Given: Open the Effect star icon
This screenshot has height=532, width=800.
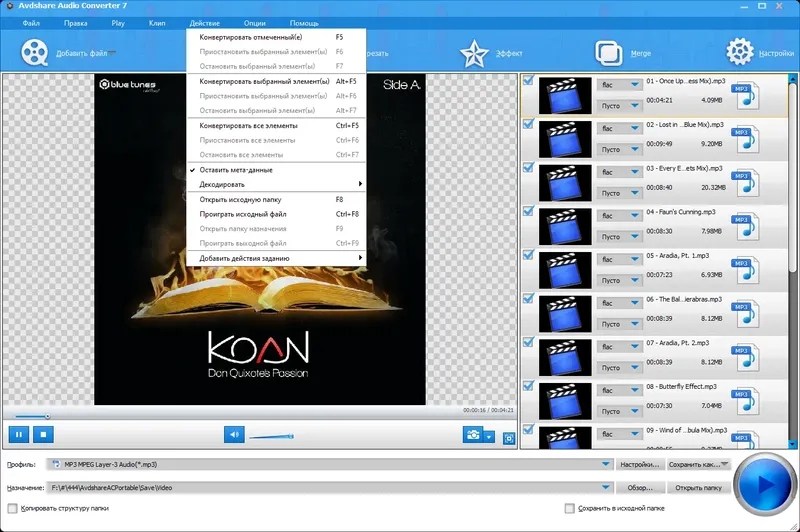Looking at the screenshot, I should pos(474,54).
